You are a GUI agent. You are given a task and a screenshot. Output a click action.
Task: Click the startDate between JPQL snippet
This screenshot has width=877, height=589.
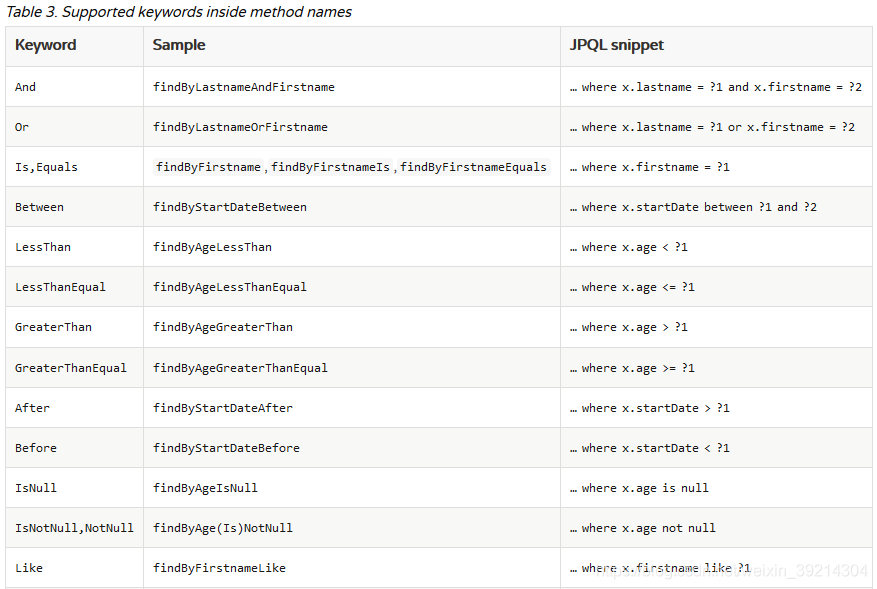coord(699,207)
